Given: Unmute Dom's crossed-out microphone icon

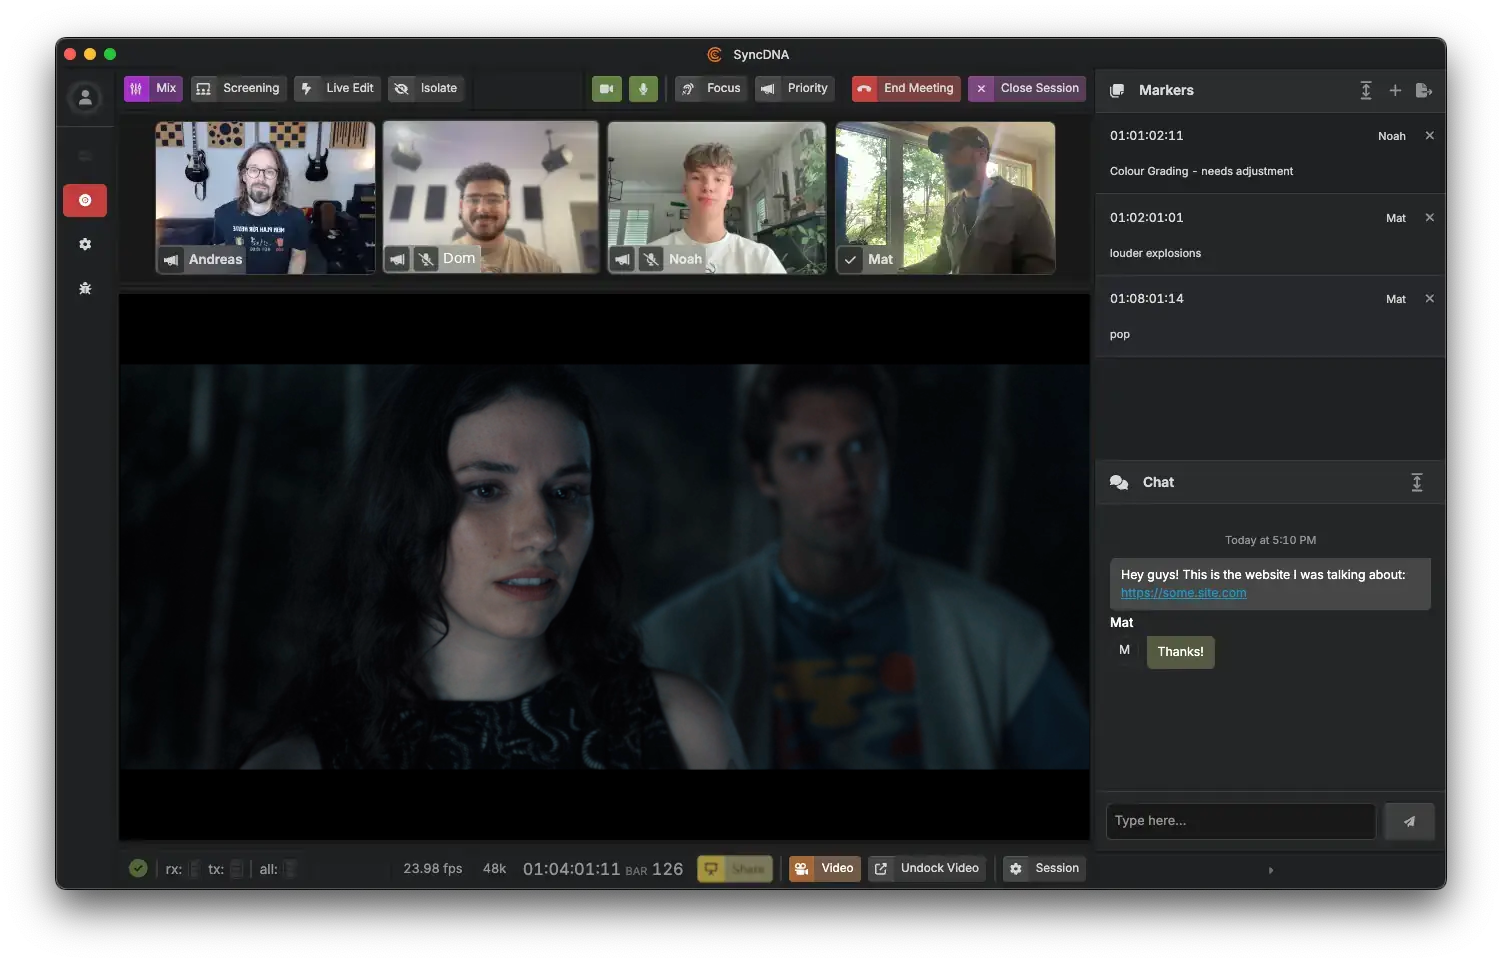Looking at the screenshot, I should coord(426,260).
